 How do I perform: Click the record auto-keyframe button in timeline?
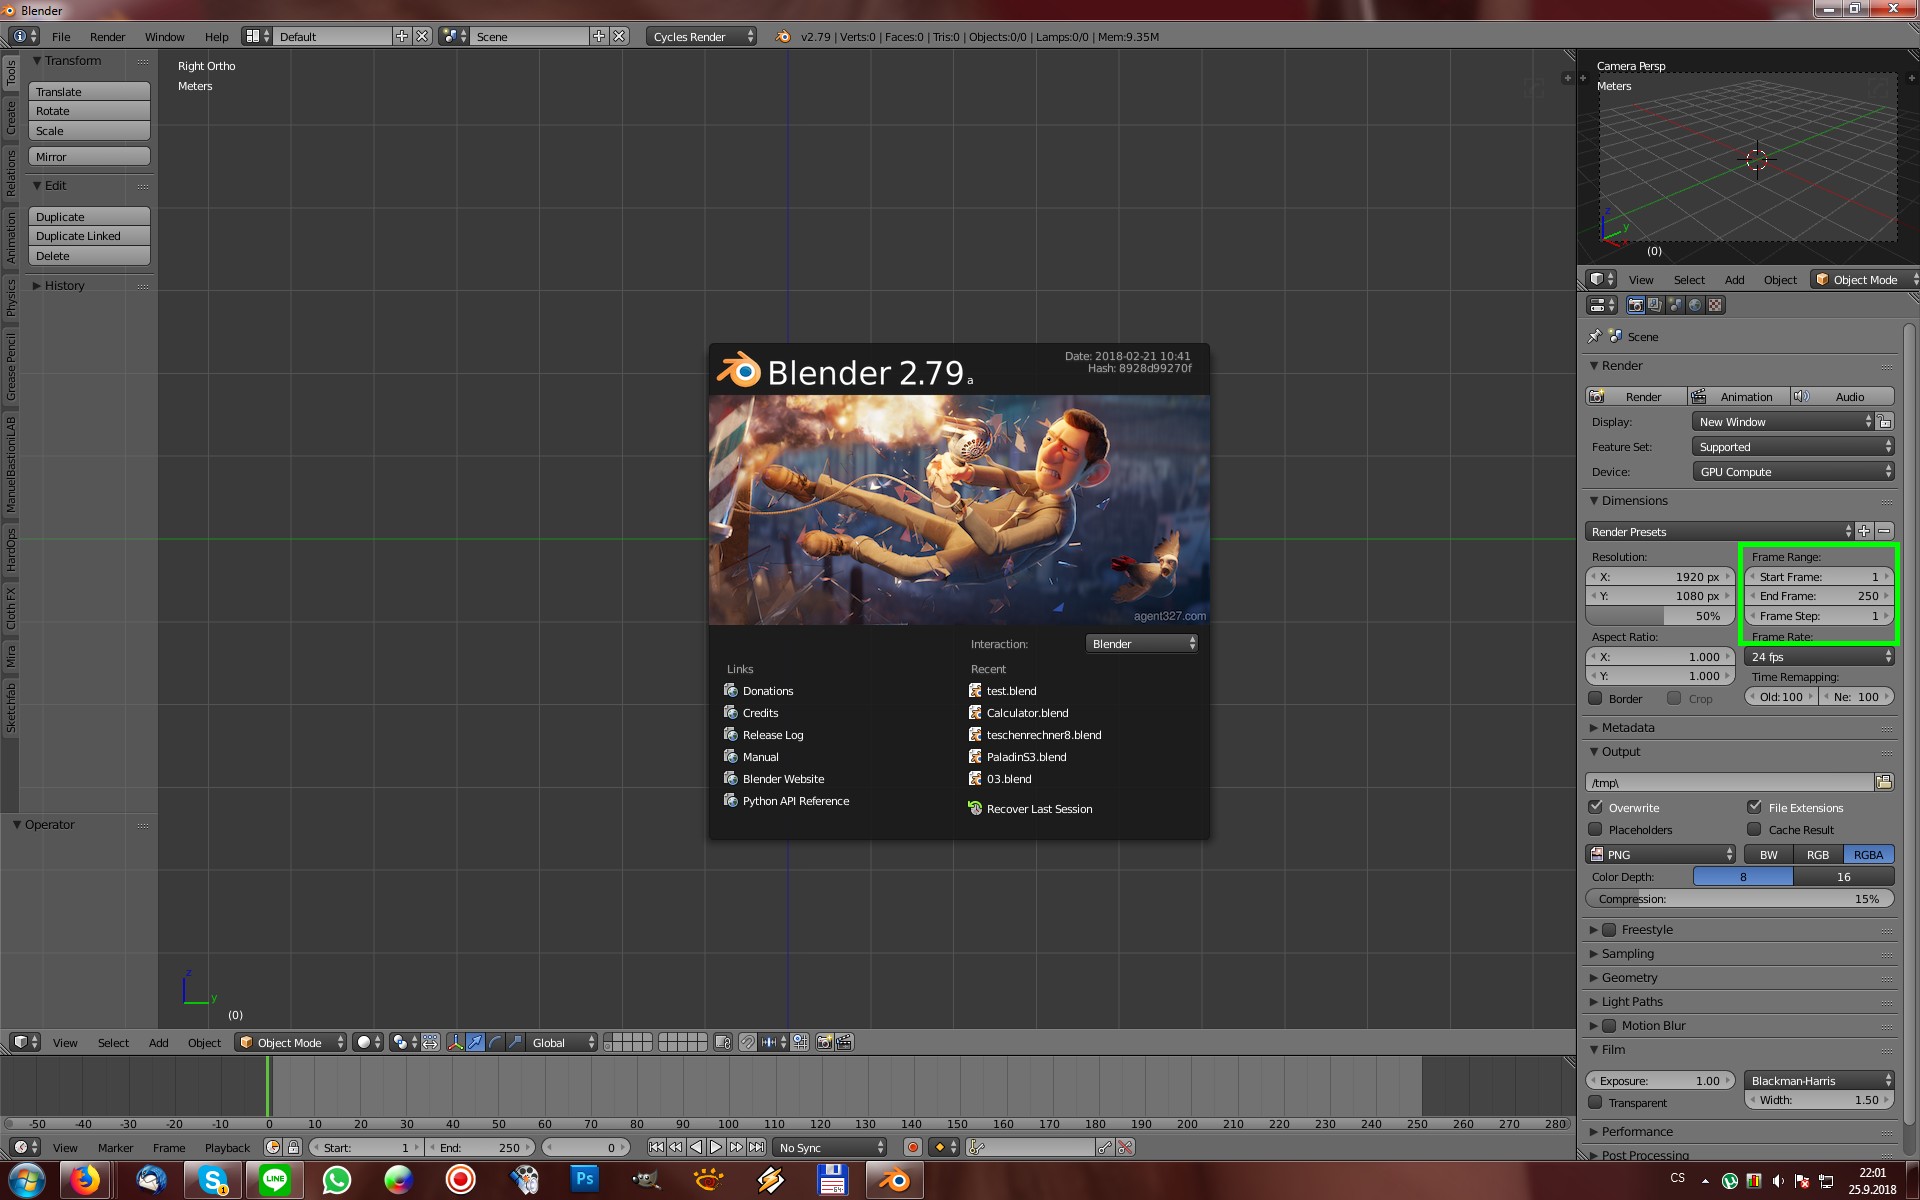click(912, 1147)
